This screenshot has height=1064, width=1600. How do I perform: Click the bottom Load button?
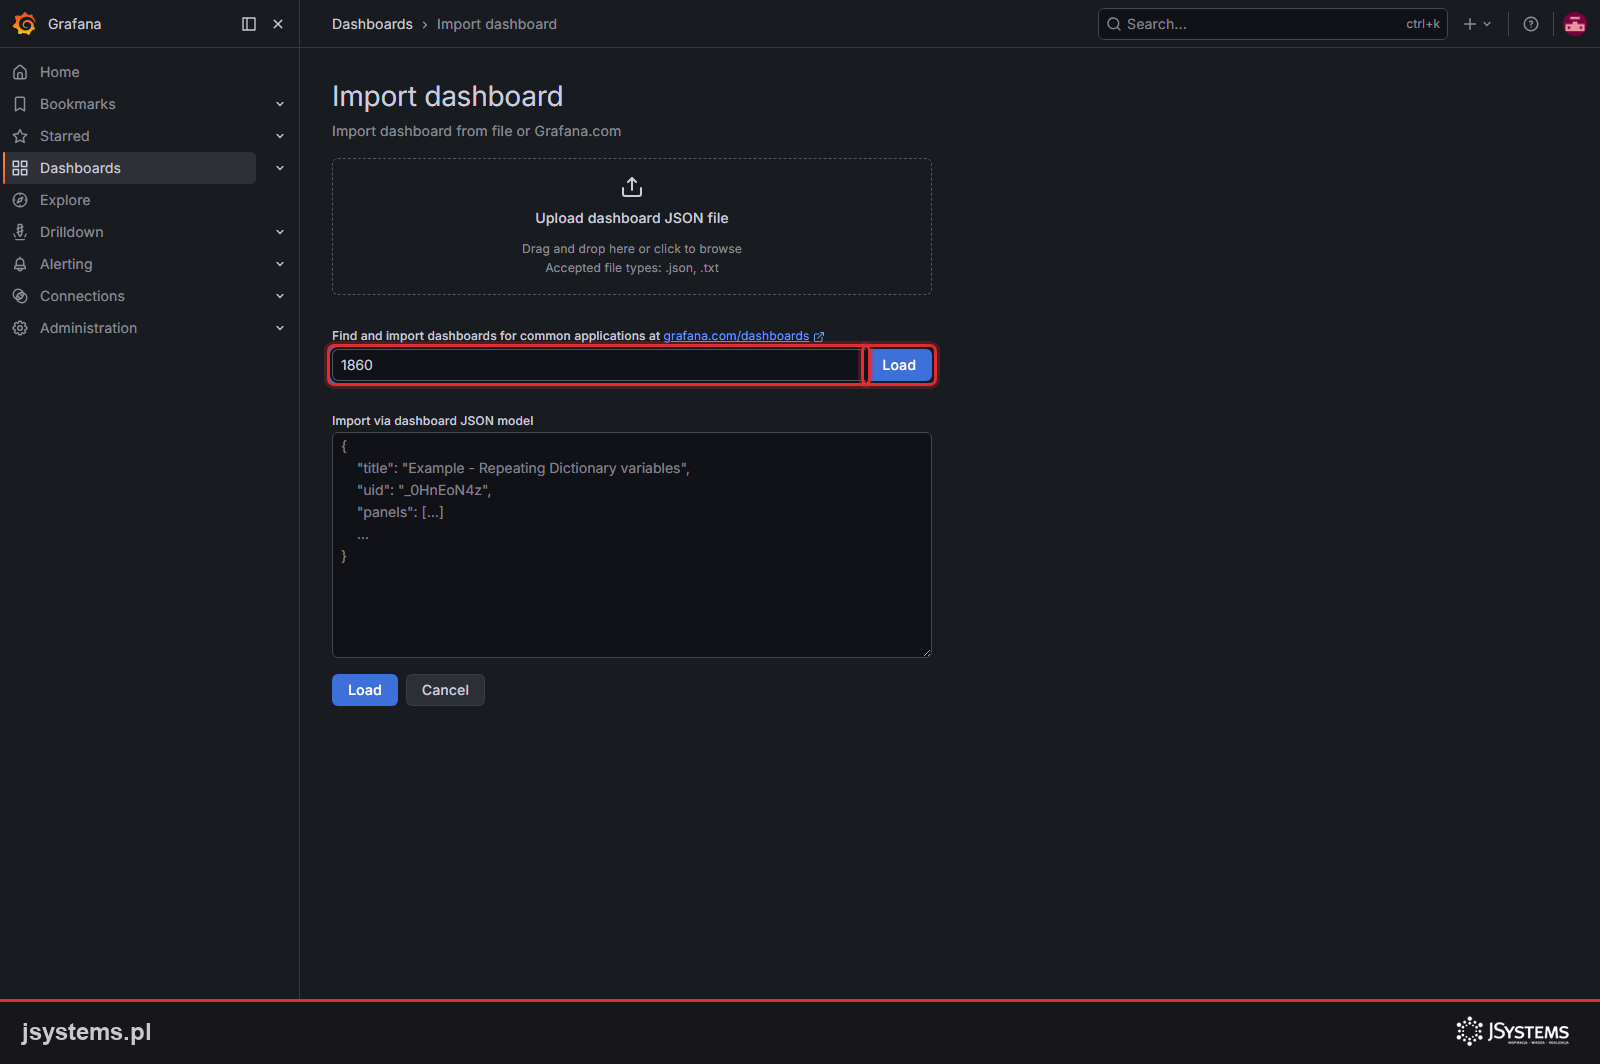pos(365,690)
